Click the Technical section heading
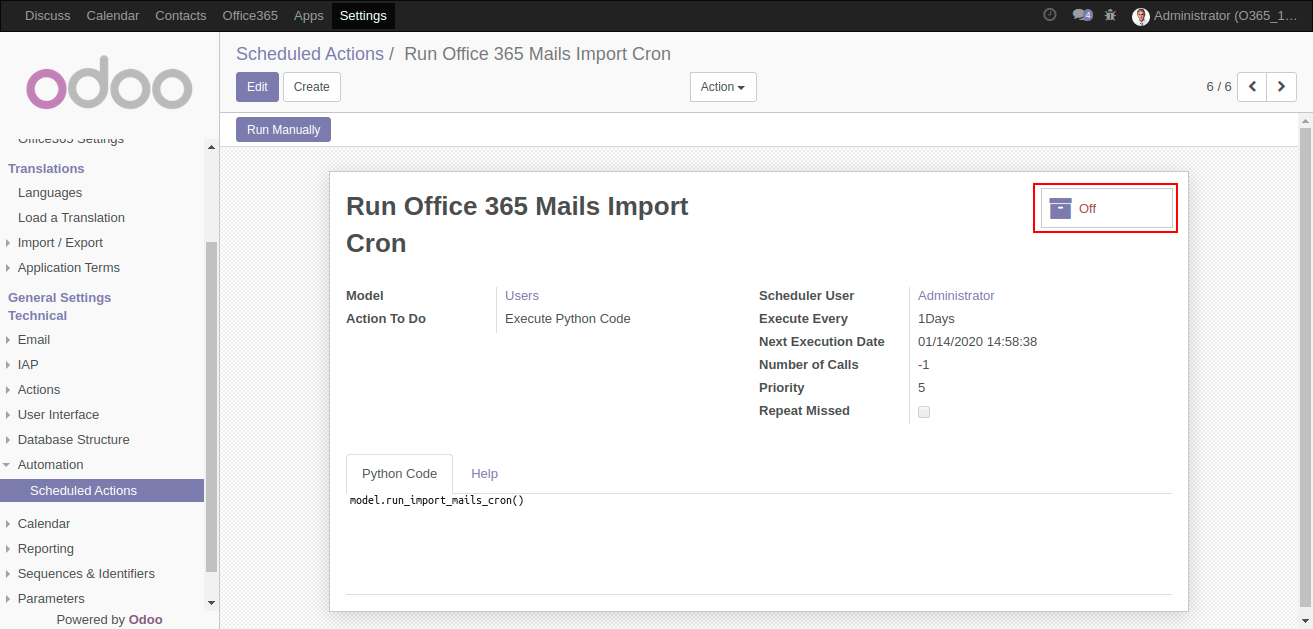 (x=38, y=316)
